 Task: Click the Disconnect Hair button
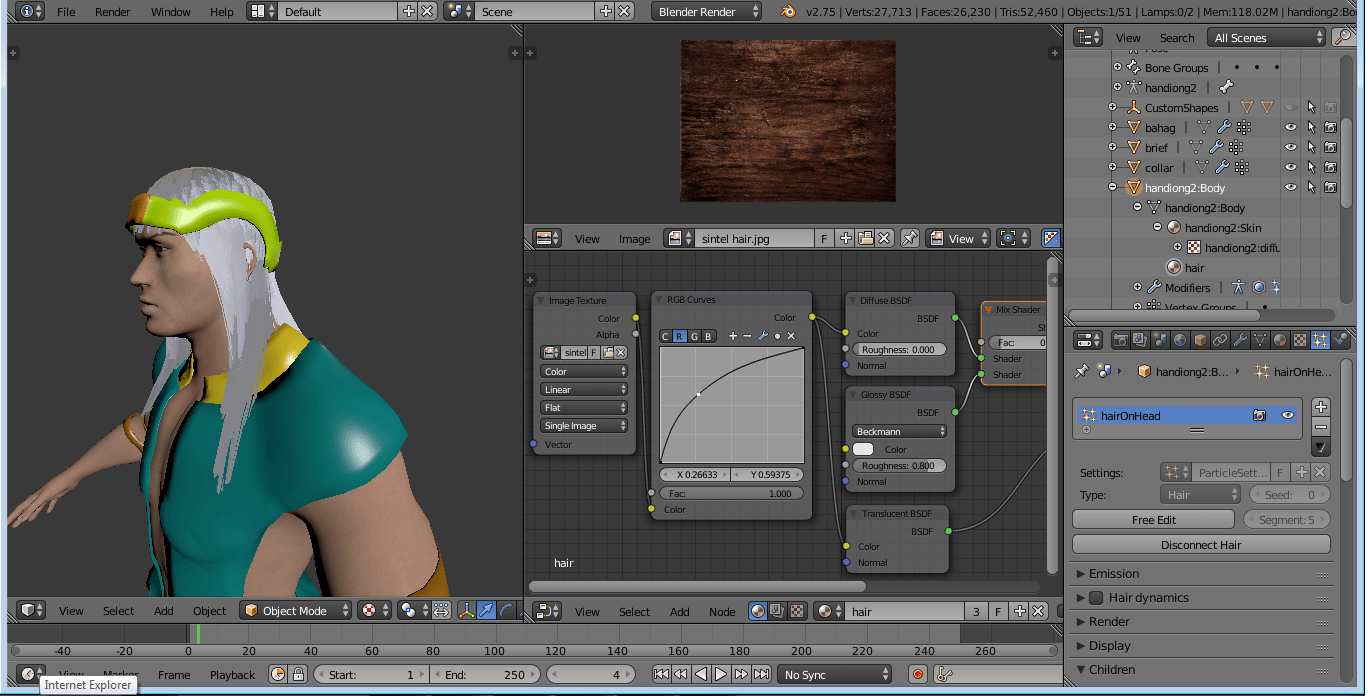pos(1201,545)
